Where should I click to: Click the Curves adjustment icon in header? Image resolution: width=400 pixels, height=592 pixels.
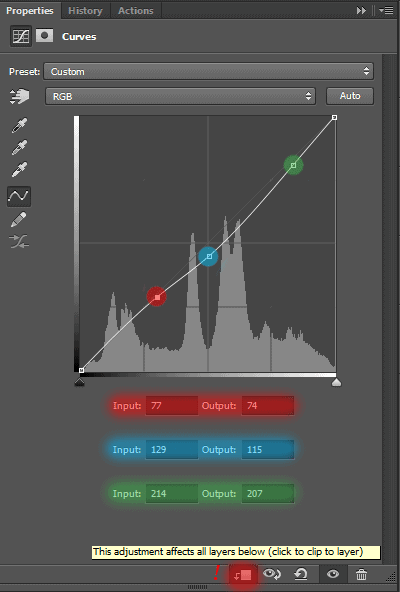pyautogui.click(x=21, y=36)
